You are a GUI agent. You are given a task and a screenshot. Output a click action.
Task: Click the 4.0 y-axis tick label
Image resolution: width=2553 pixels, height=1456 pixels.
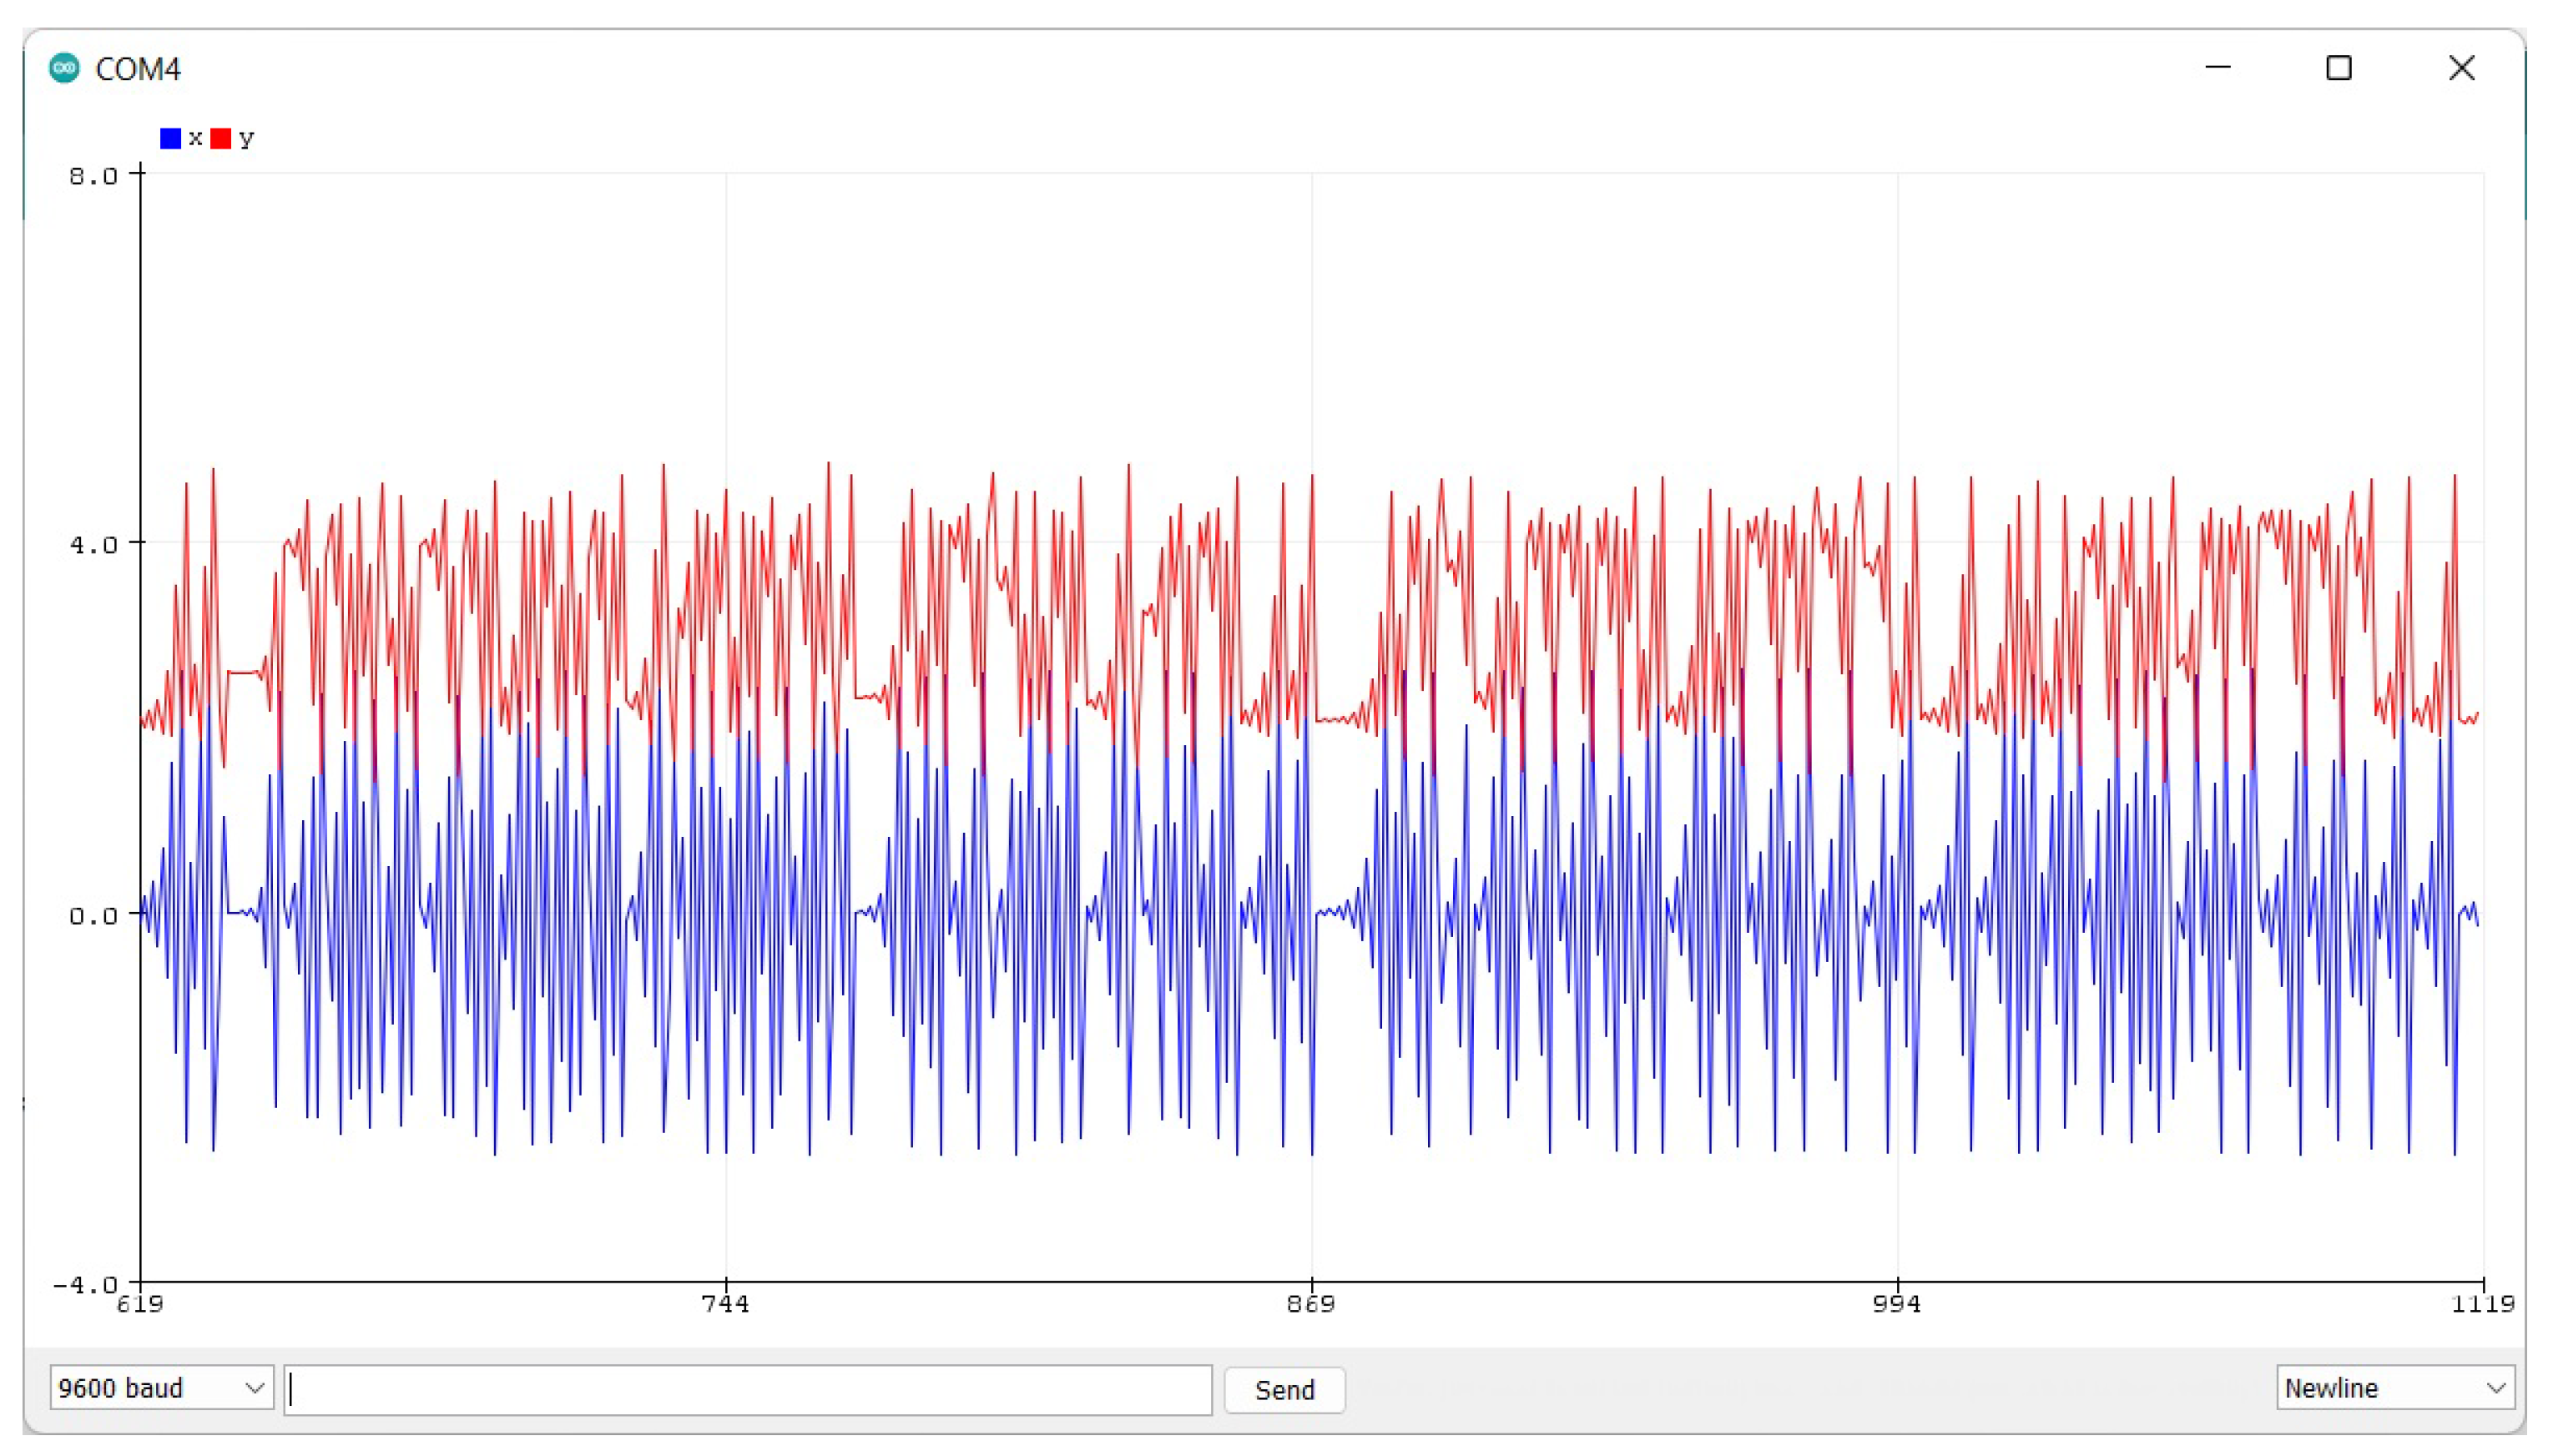click(x=92, y=545)
